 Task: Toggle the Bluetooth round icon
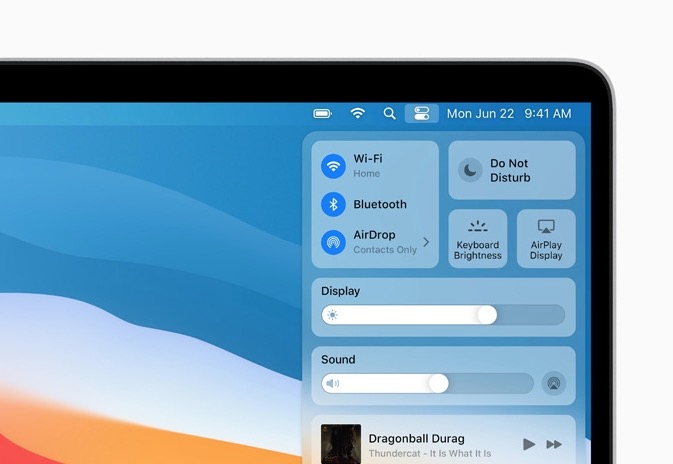click(333, 204)
